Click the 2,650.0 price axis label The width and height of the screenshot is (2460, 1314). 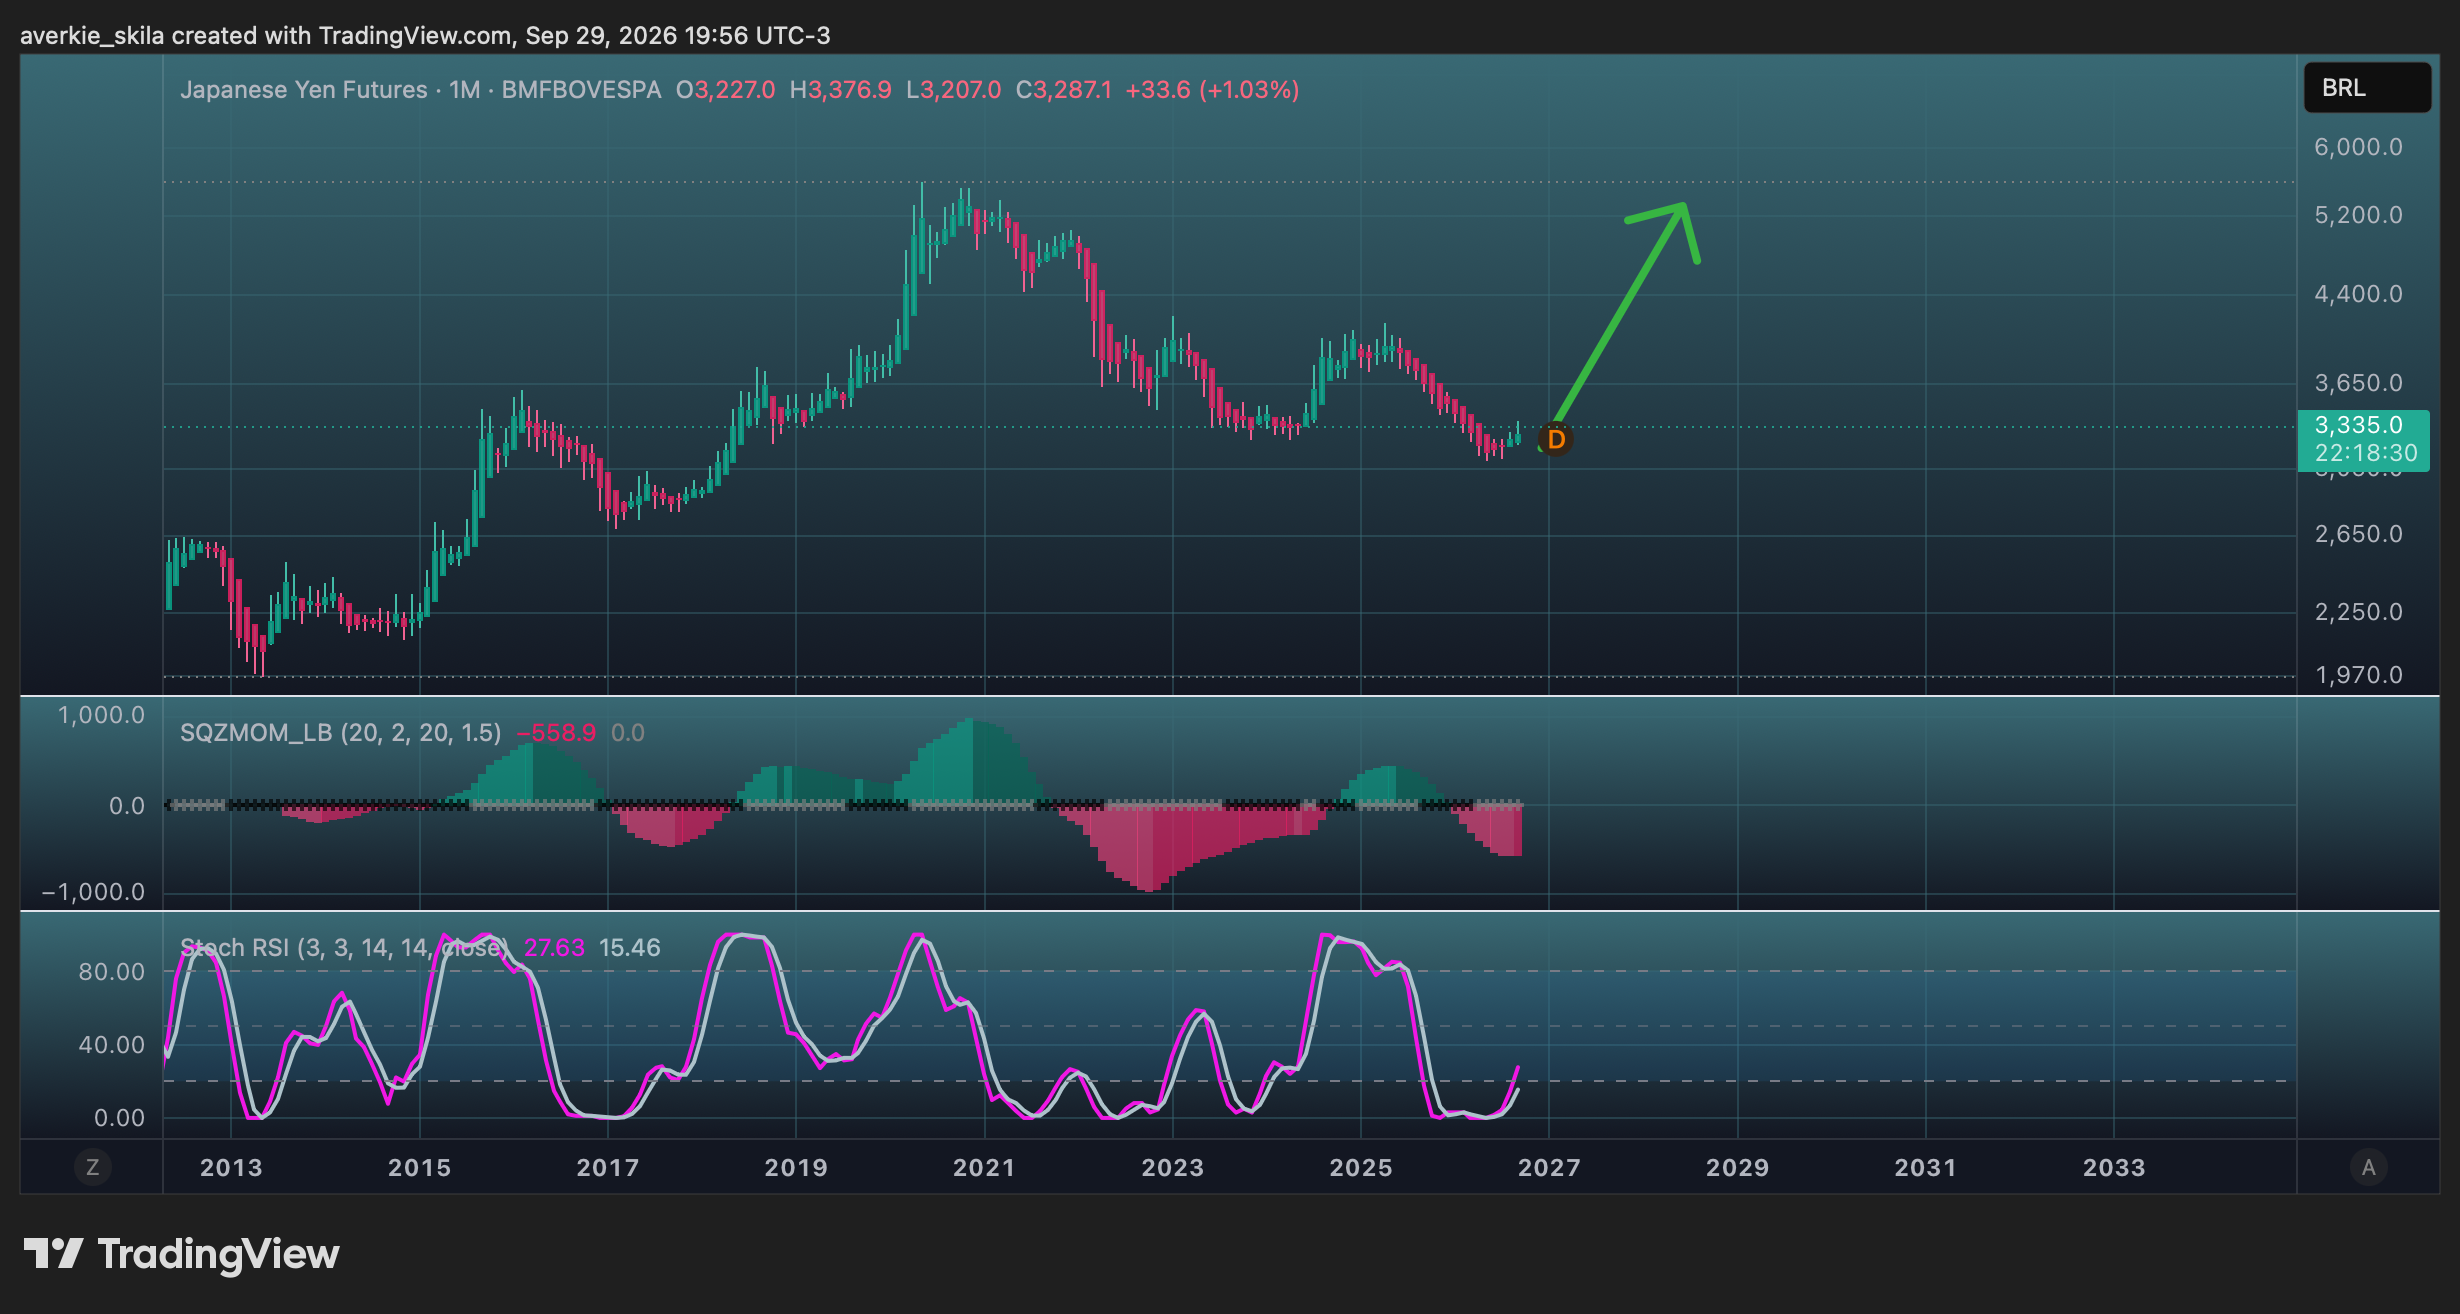[x=2358, y=534]
